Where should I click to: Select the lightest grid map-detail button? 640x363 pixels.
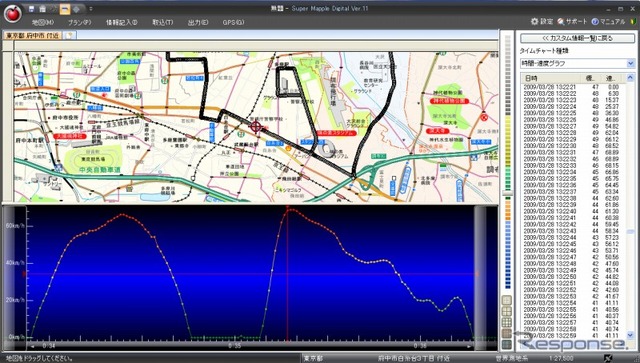(x=507, y=300)
